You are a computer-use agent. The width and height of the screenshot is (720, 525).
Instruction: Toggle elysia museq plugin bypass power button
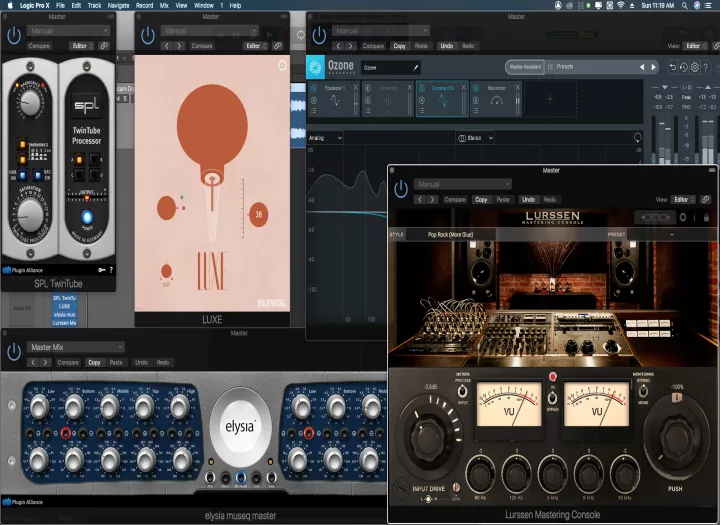coord(14,352)
